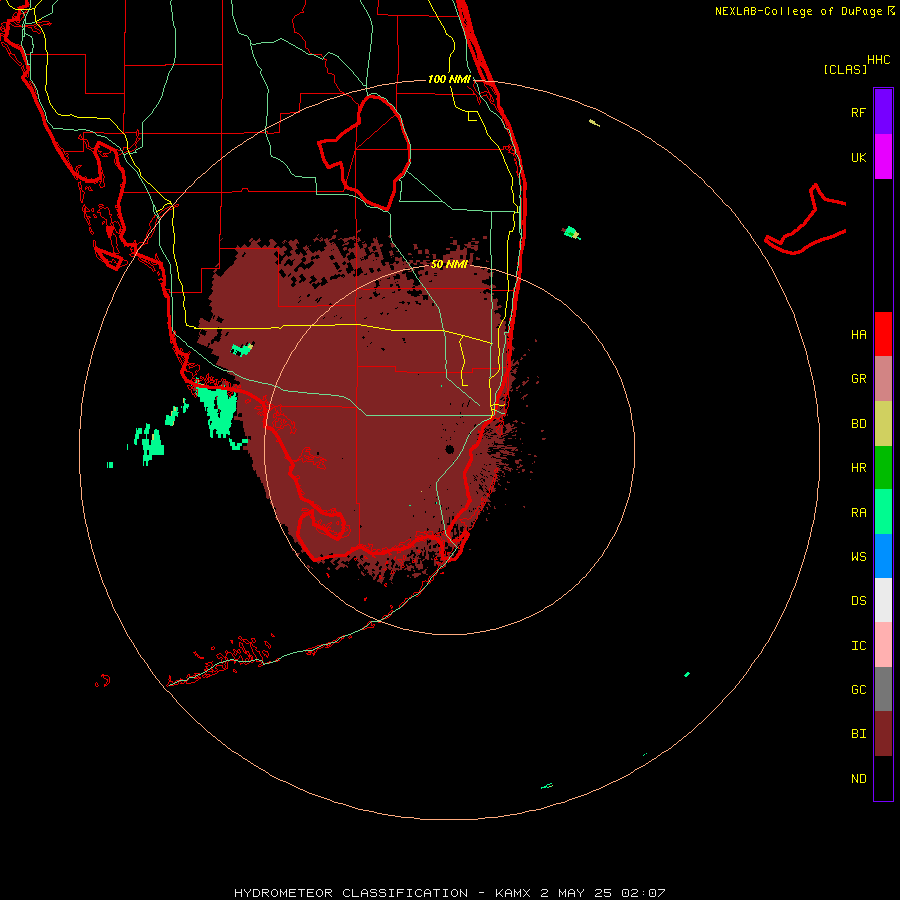Click the BI legend label
Screen dimensions: 900x900
(x=858, y=734)
